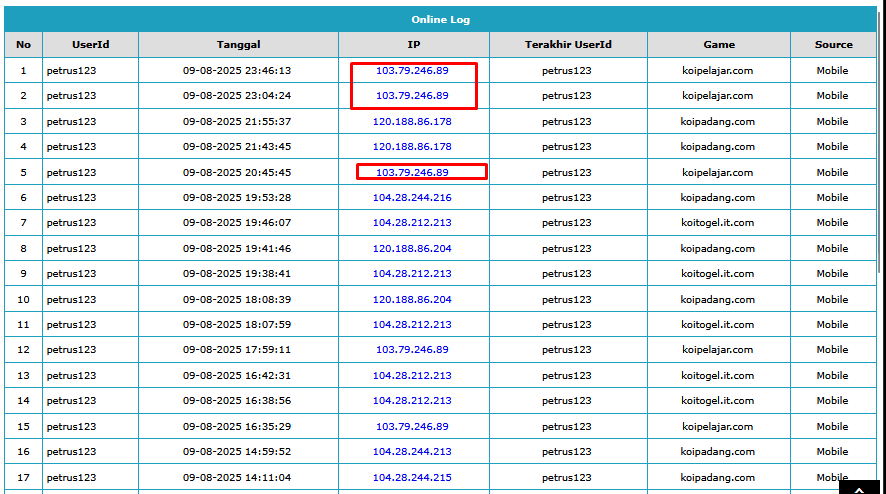Open IP 104.28.212.213 in row 13

point(412,375)
